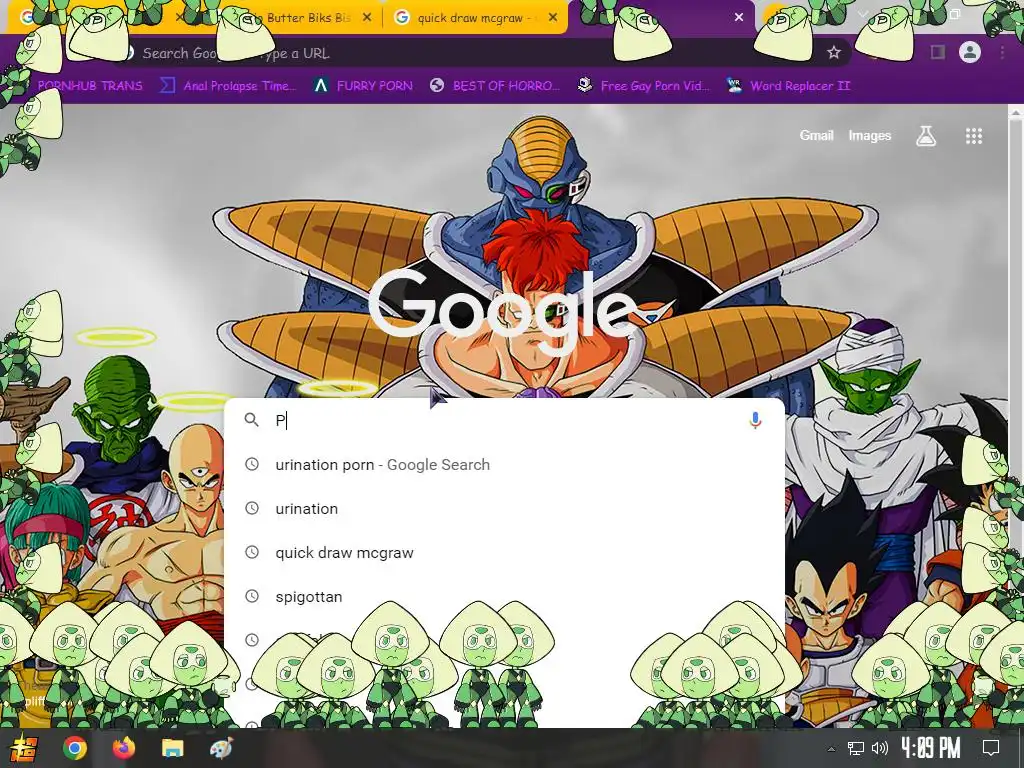Open the Chrome profile avatar
This screenshot has width=1024, height=768.
970,52
